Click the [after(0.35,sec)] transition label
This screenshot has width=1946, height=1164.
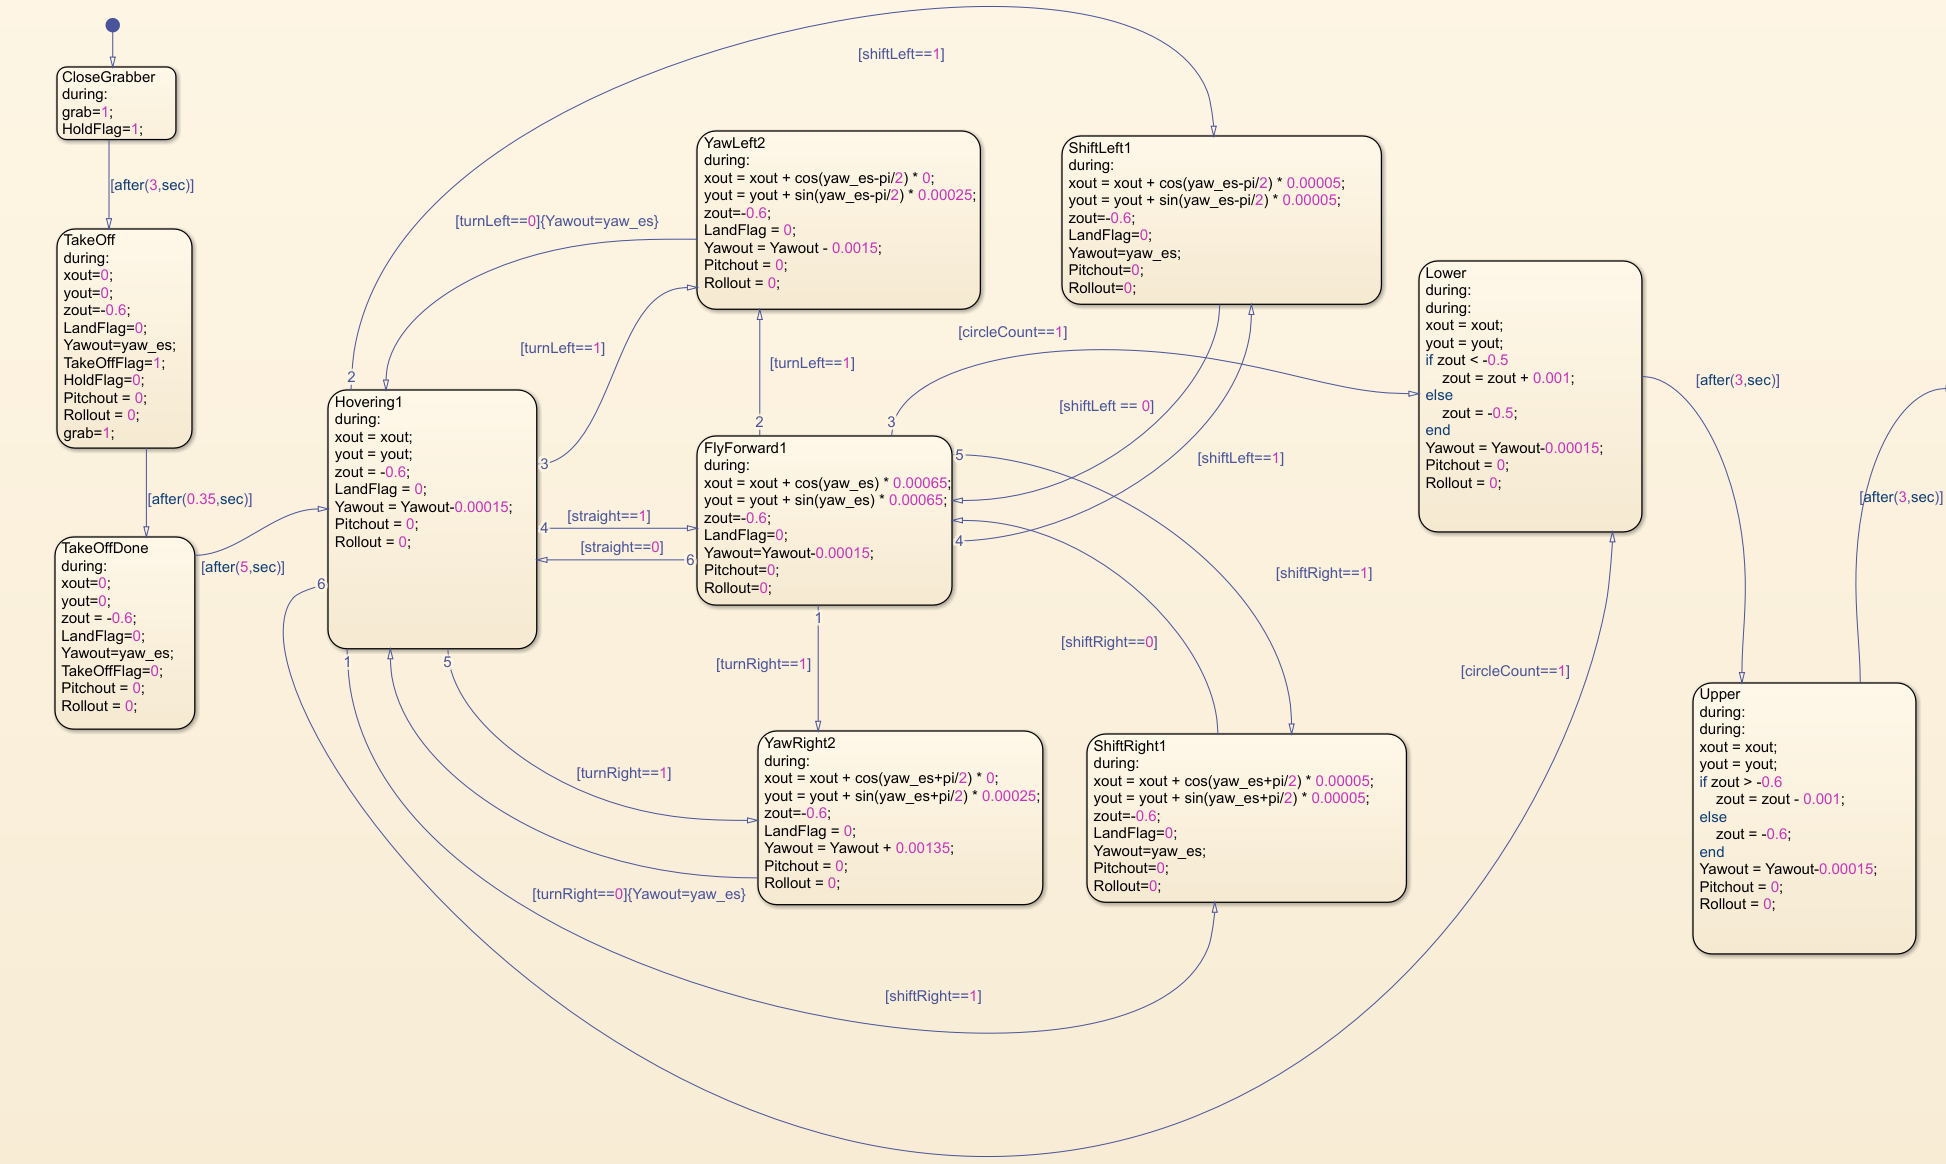199,499
